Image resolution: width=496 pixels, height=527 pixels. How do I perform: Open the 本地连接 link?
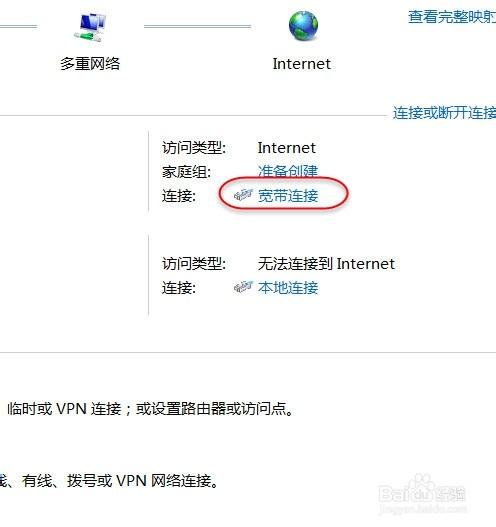point(288,288)
